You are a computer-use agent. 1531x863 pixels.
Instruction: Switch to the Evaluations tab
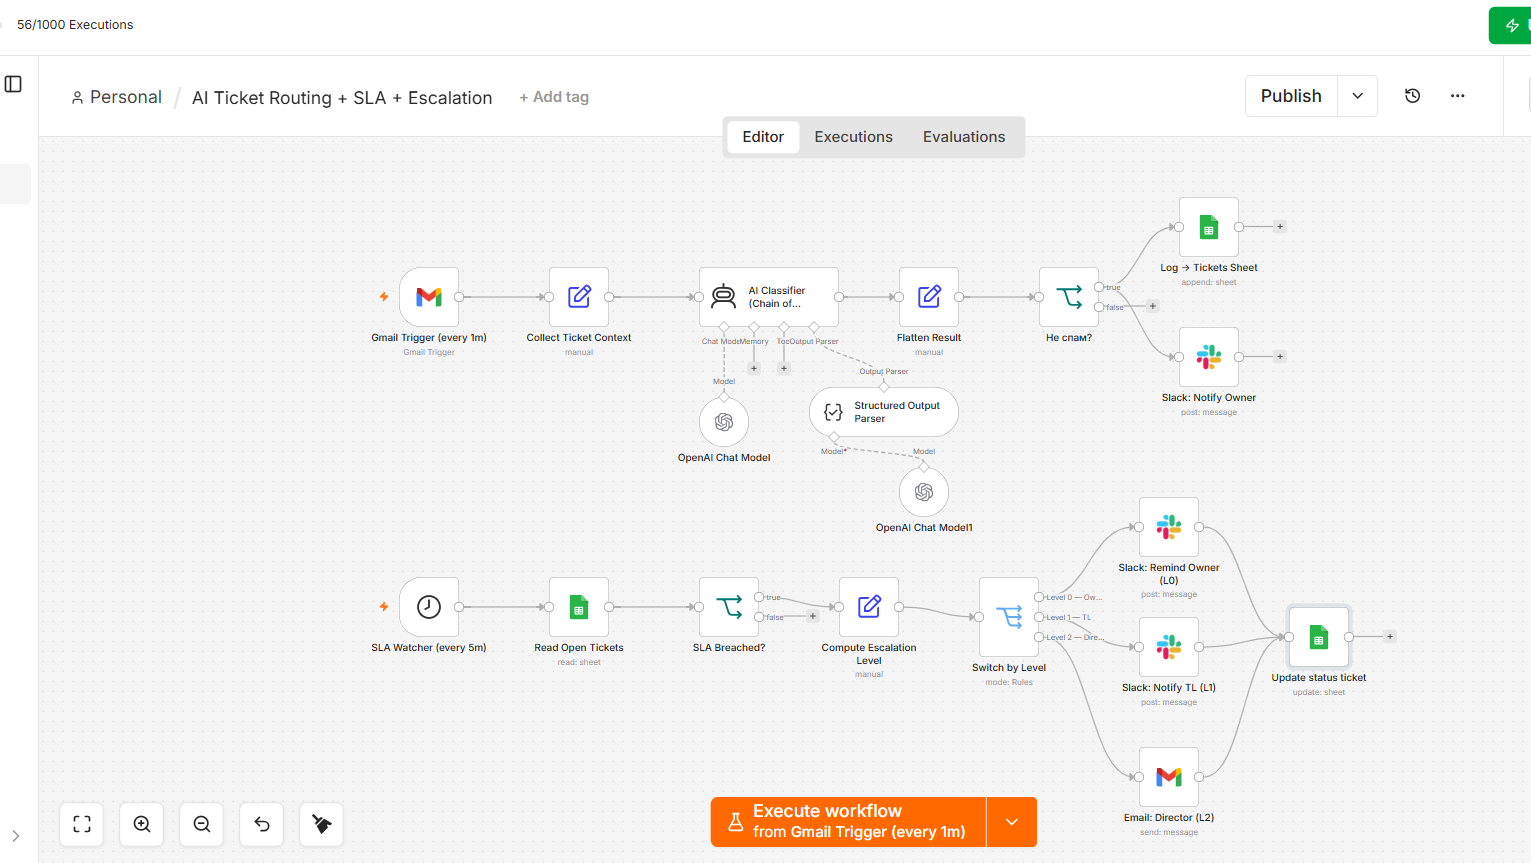tap(964, 137)
